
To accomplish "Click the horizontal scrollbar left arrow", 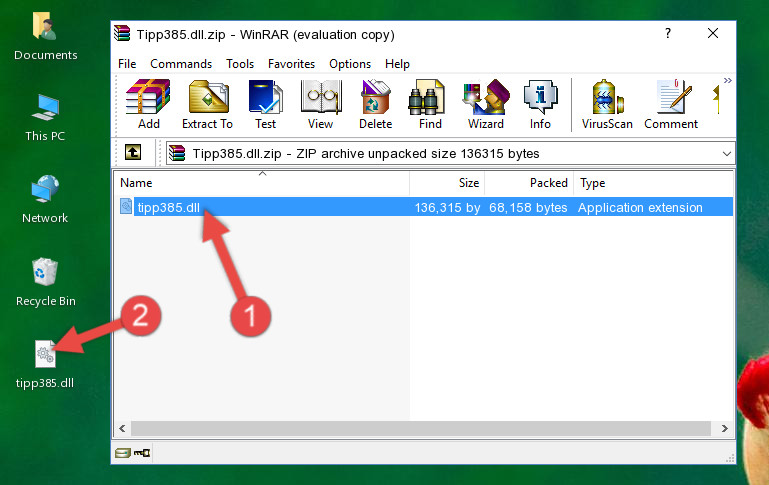I will coord(122,428).
